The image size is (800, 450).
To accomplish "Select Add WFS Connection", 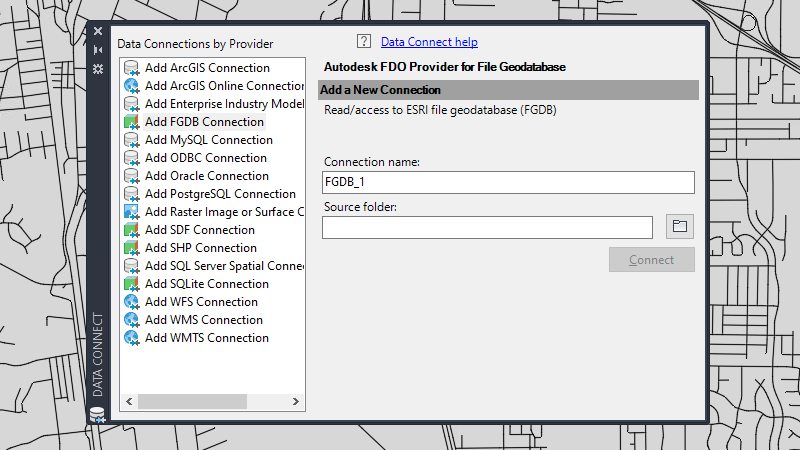I will 201,302.
